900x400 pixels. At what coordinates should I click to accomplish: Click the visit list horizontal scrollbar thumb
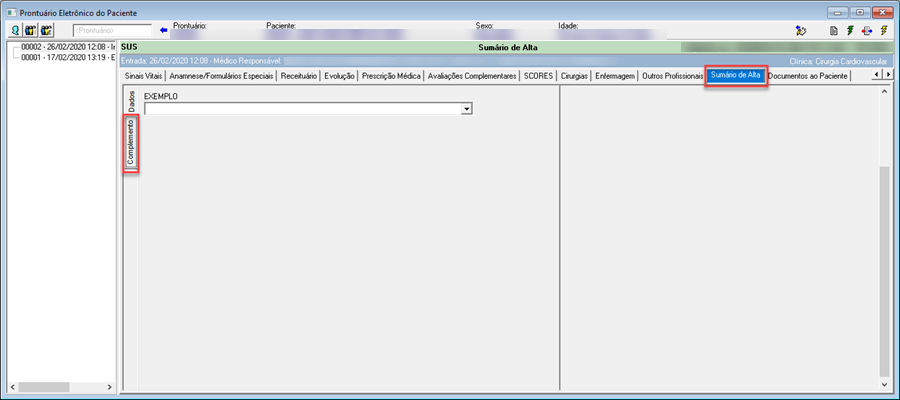click(44, 387)
